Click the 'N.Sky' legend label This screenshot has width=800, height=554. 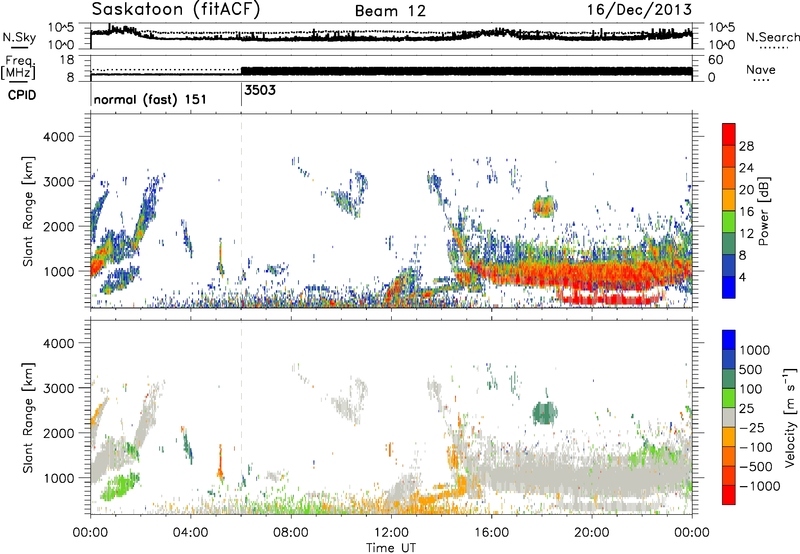coord(19,37)
